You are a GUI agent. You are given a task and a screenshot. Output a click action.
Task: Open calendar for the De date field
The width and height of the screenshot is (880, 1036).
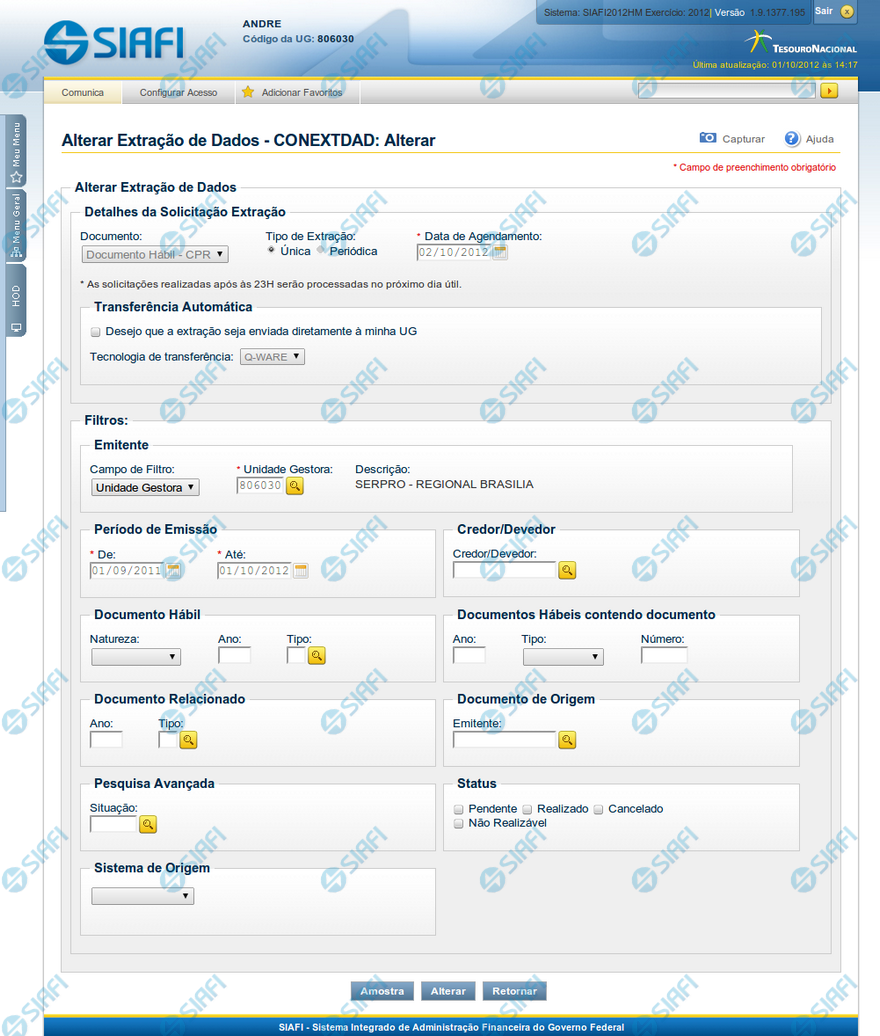pyautogui.click(x=174, y=571)
